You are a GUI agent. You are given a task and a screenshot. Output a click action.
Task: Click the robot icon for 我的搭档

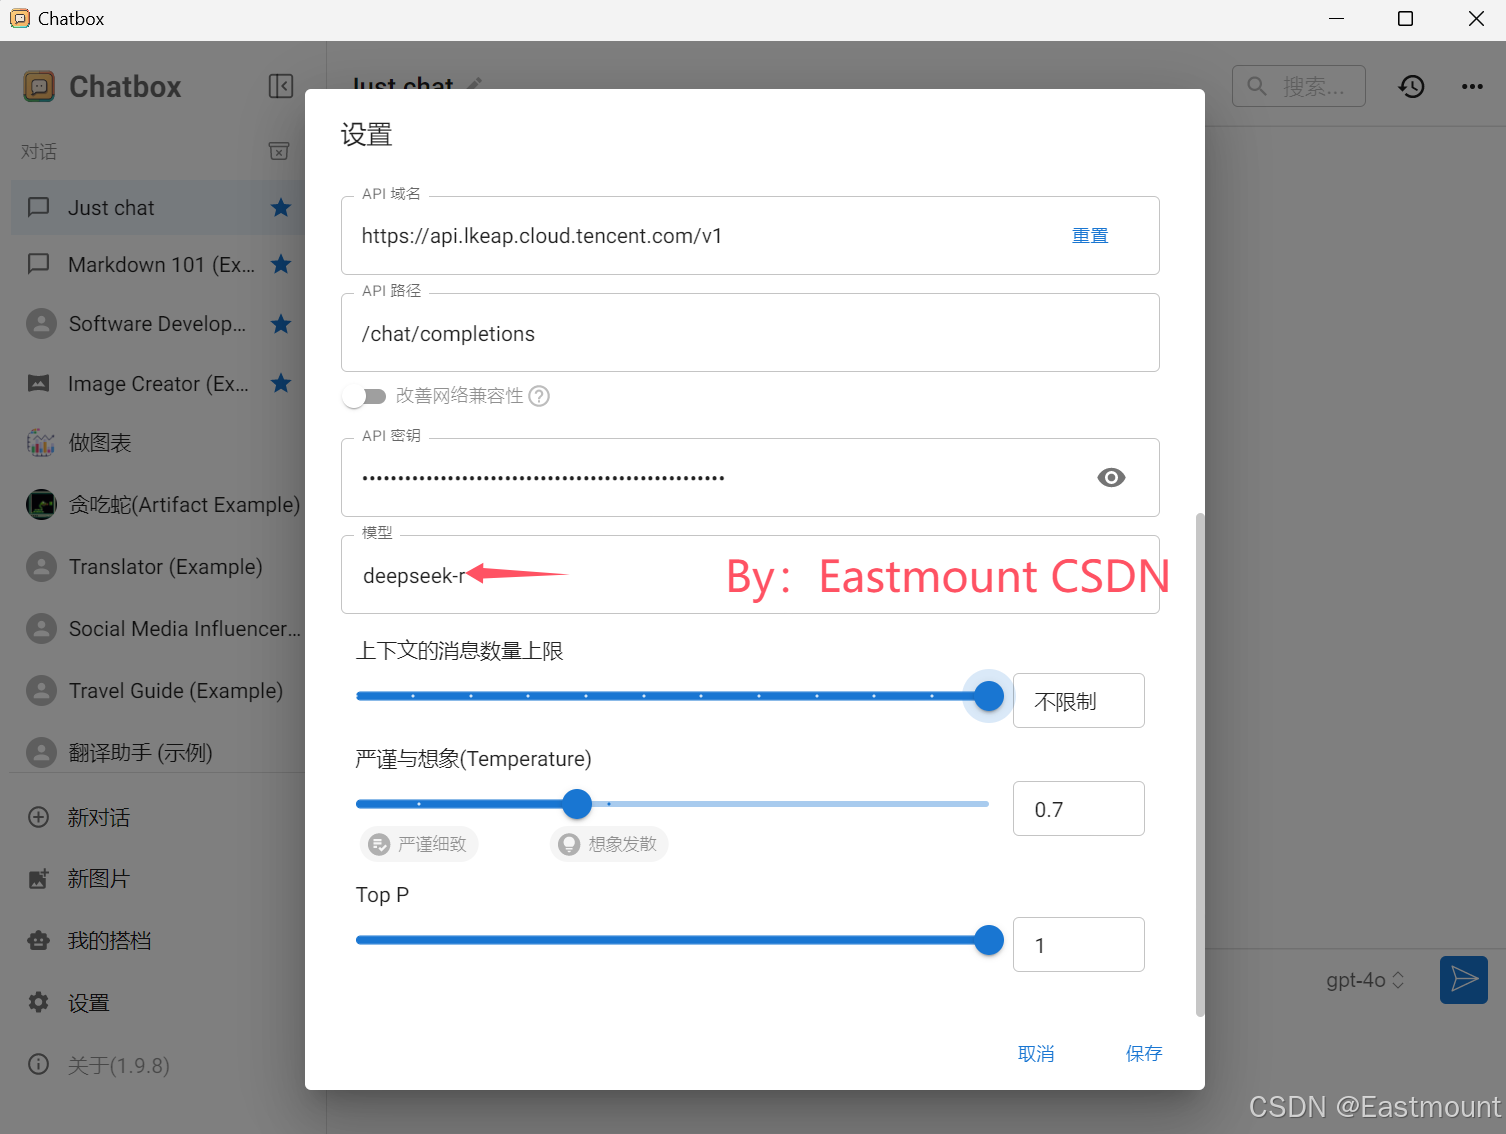[39, 941]
